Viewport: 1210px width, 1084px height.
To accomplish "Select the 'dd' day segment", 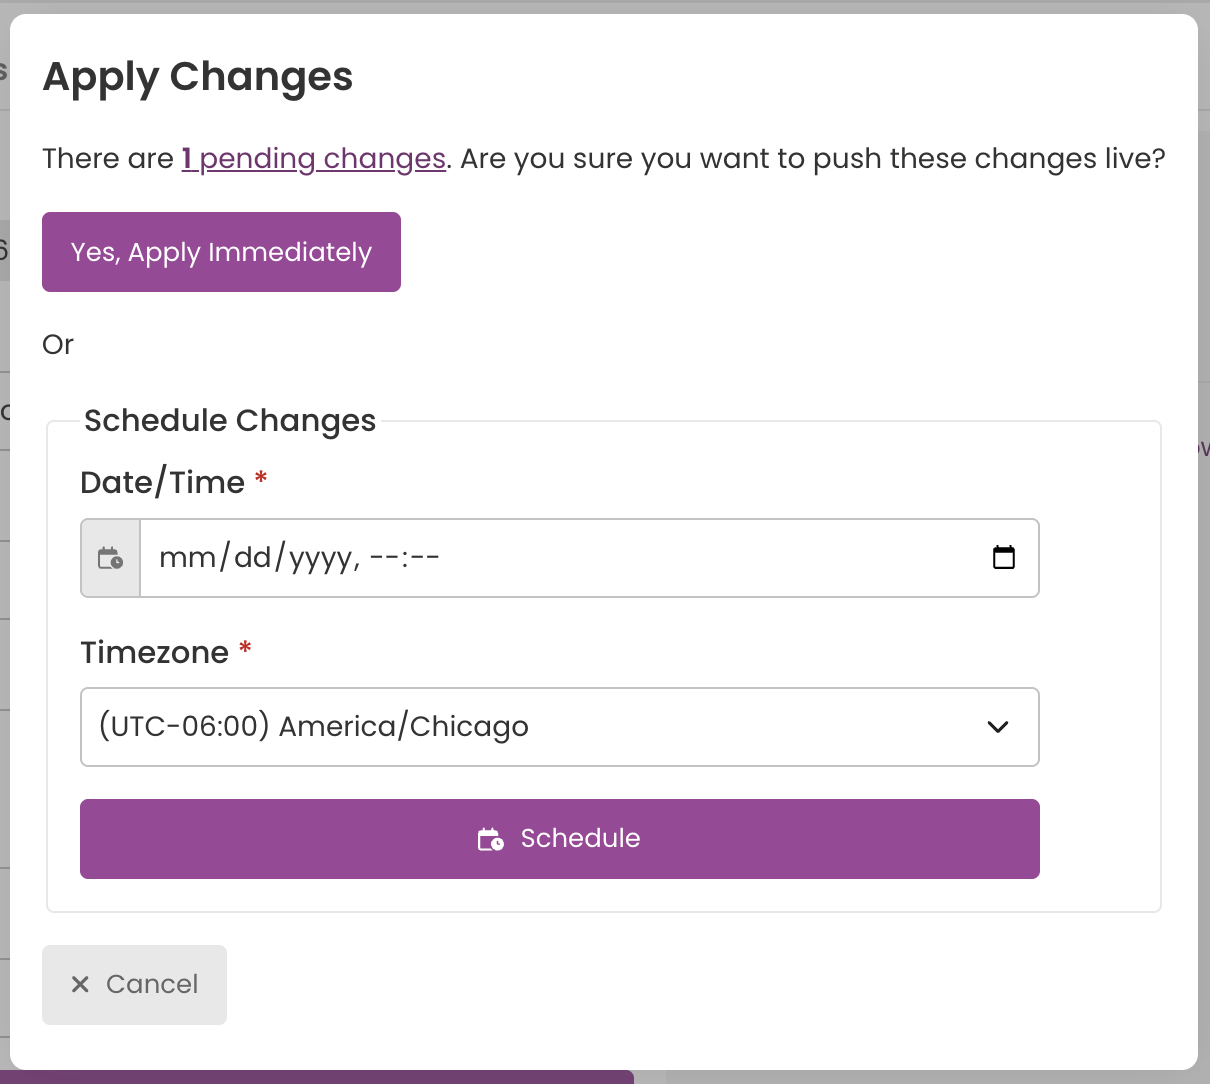I will [x=252, y=557].
